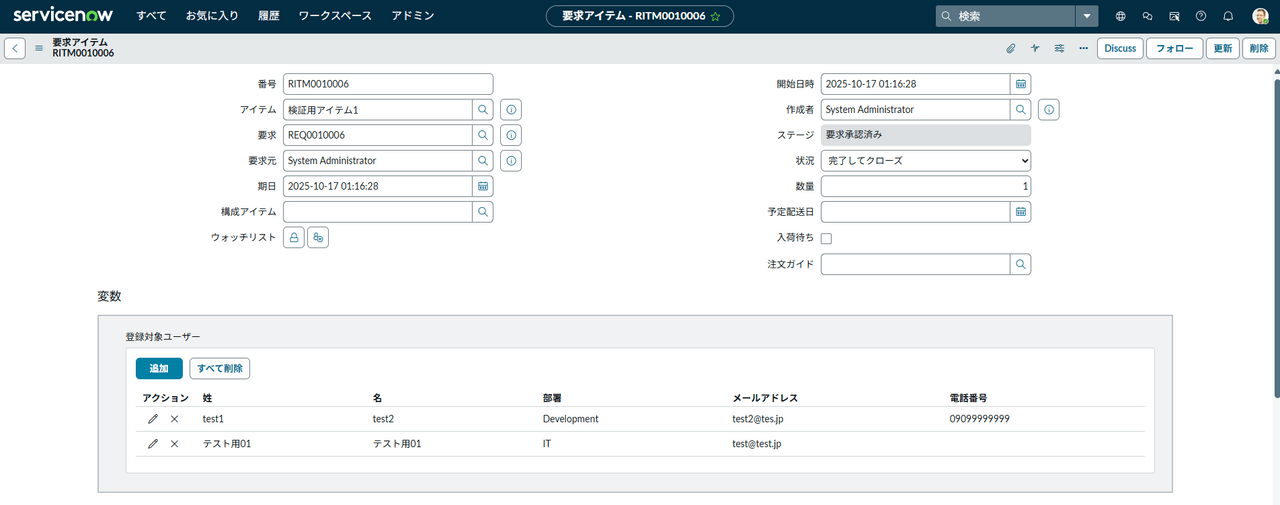Expand the global search dropdown arrow

1087,16
